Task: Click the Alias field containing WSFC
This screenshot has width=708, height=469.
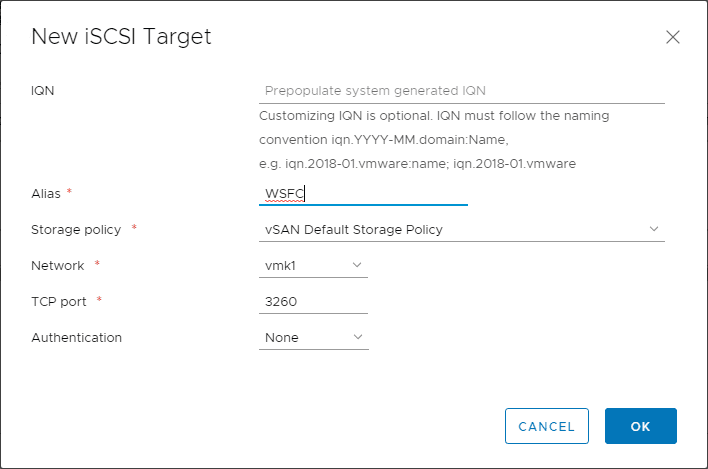Action: point(363,193)
